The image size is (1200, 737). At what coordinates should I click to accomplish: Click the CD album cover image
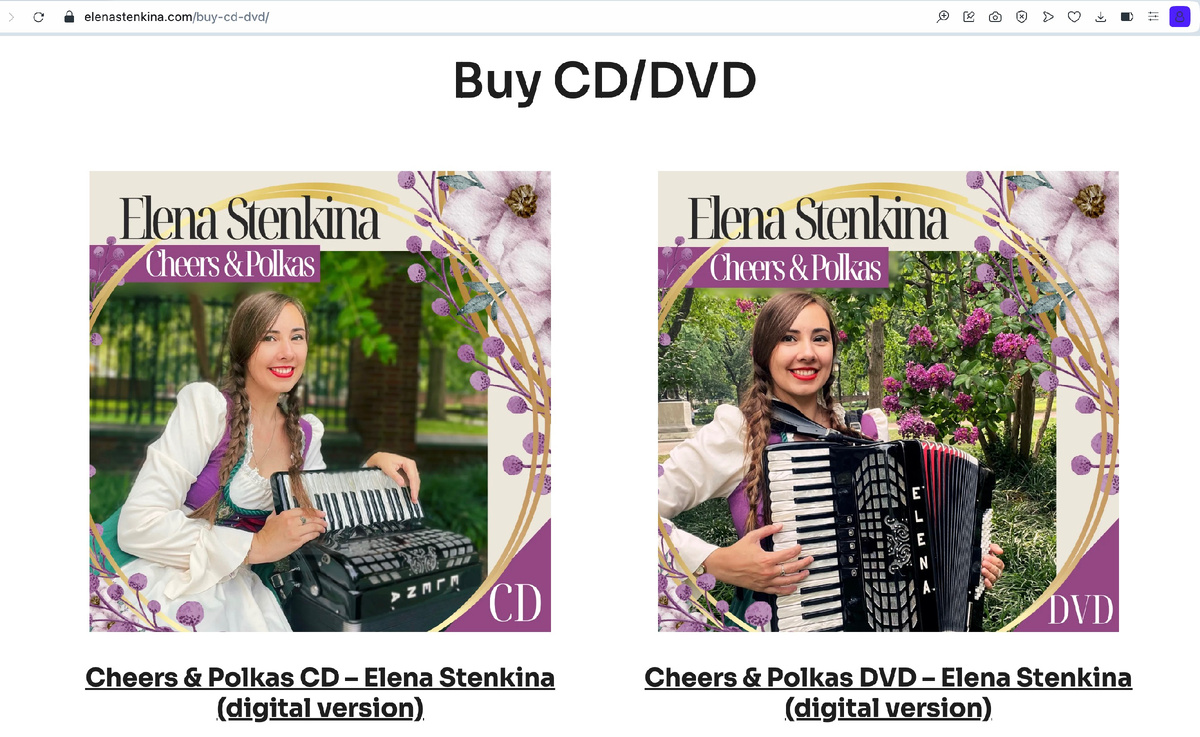coord(320,401)
